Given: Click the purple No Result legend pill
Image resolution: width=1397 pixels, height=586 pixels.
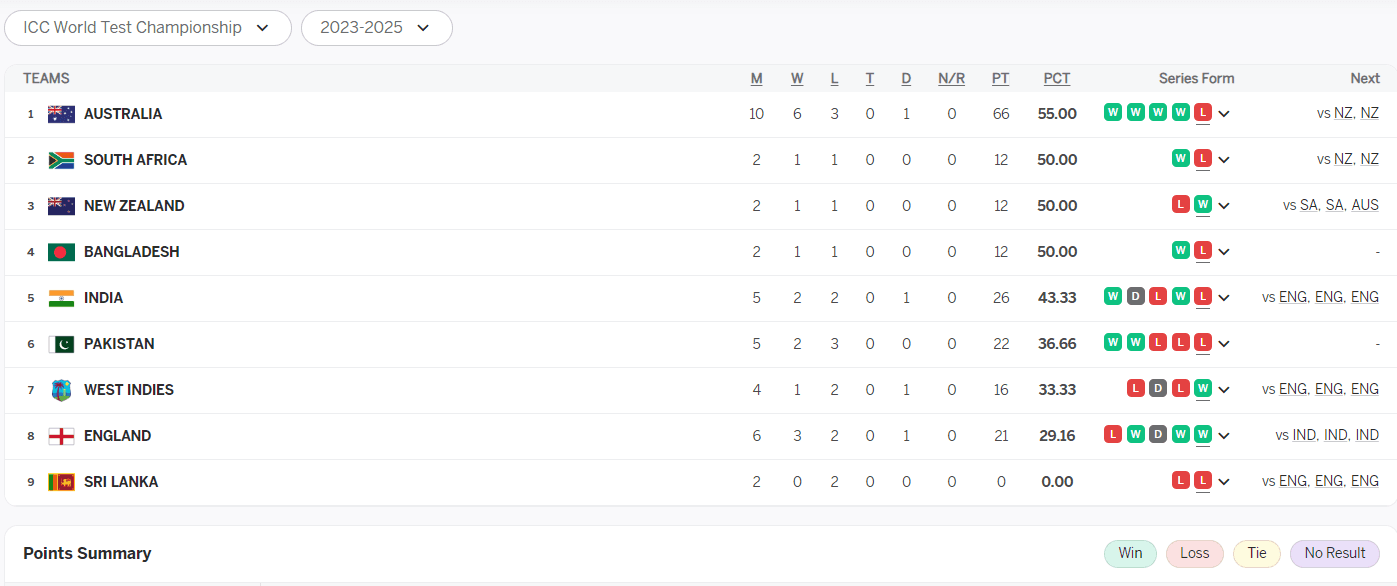Looking at the screenshot, I should point(1334,554).
